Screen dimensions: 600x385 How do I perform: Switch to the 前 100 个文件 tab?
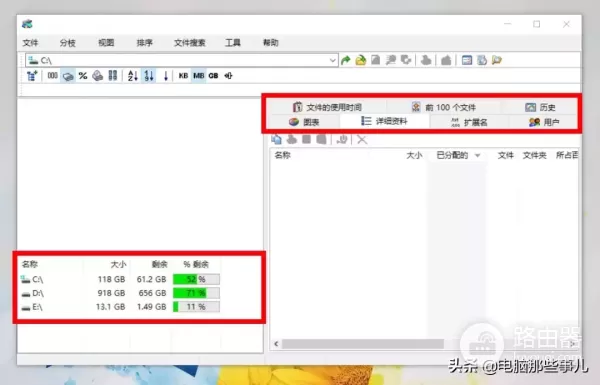(x=444, y=107)
